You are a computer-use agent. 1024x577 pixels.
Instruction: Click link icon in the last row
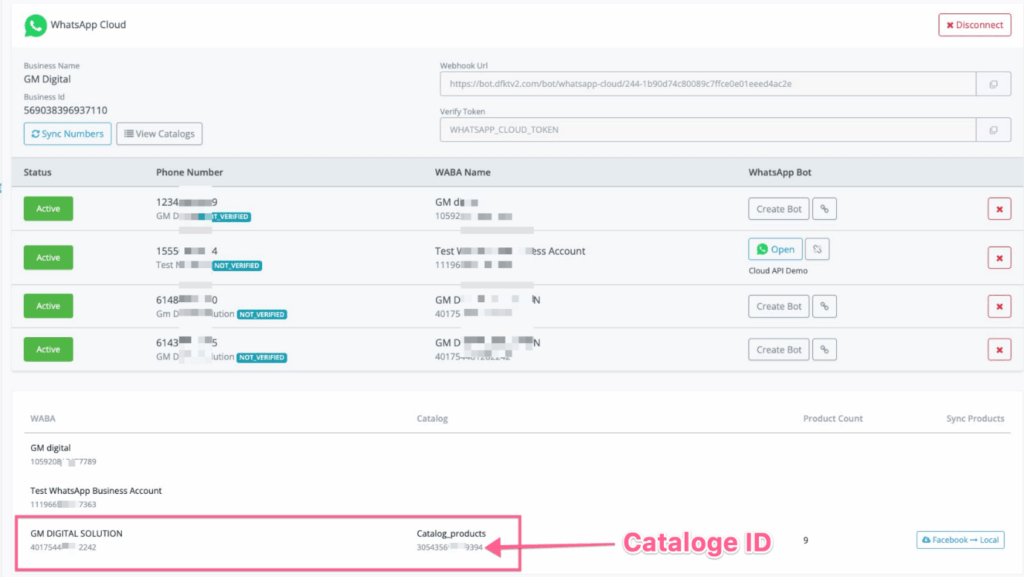point(824,349)
